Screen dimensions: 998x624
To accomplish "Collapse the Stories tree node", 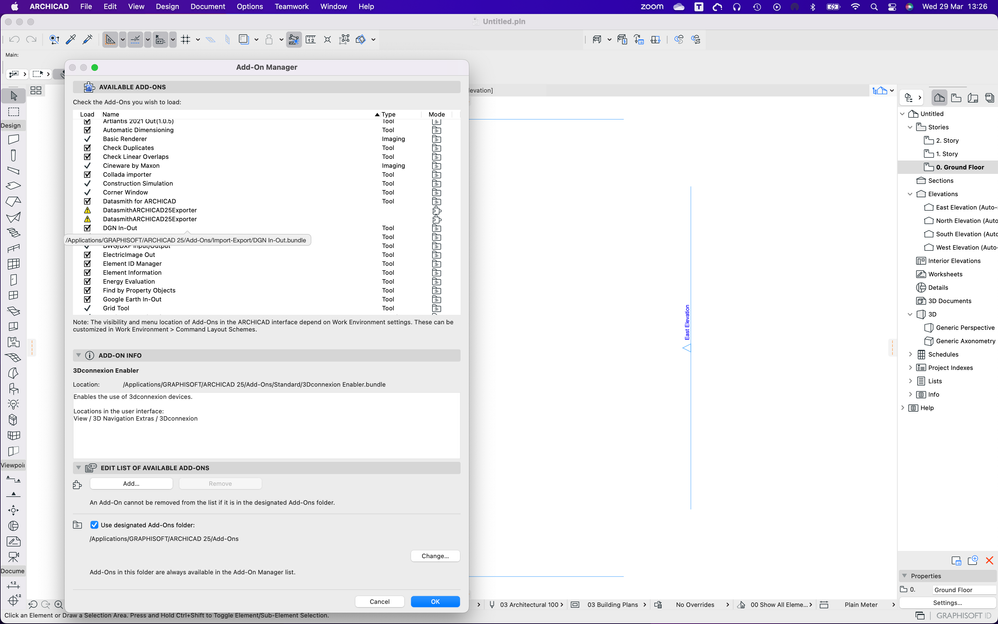I will pyautogui.click(x=910, y=127).
